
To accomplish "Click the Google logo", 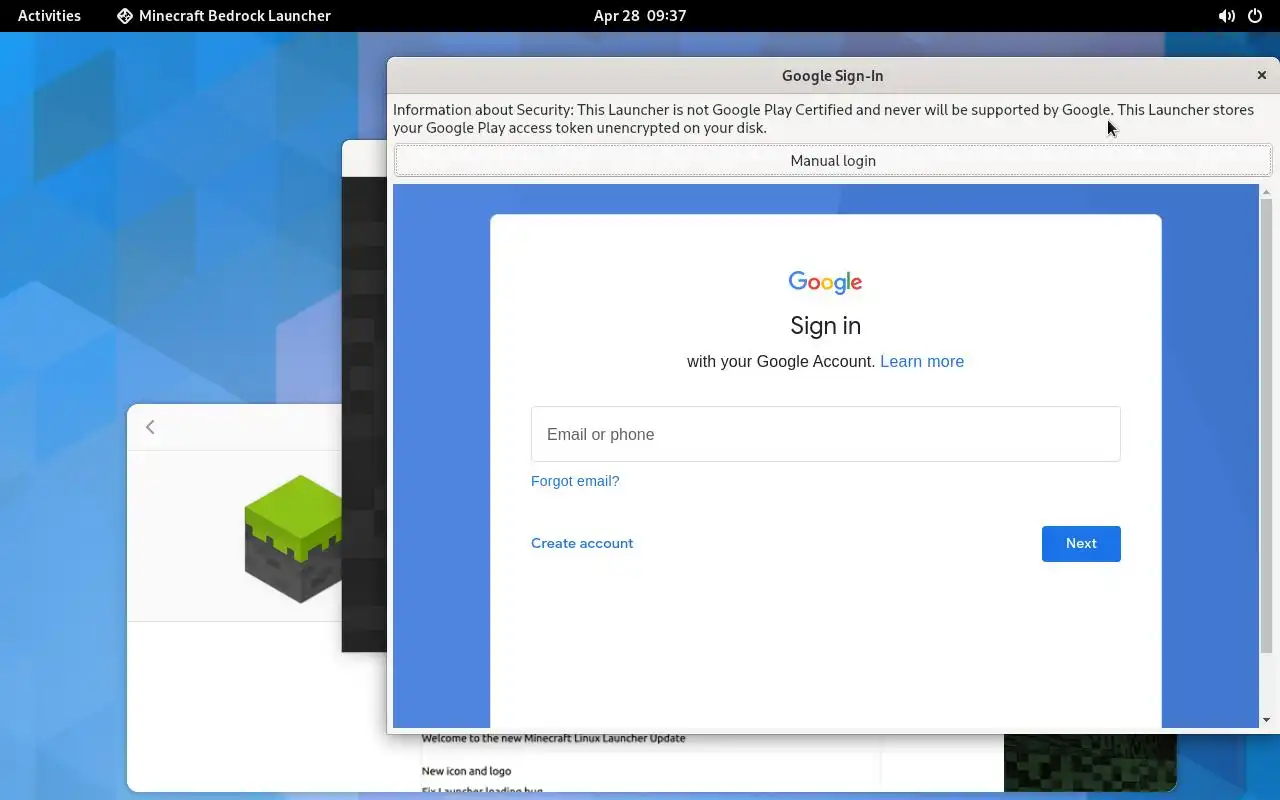I will pyautogui.click(x=825, y=282).
